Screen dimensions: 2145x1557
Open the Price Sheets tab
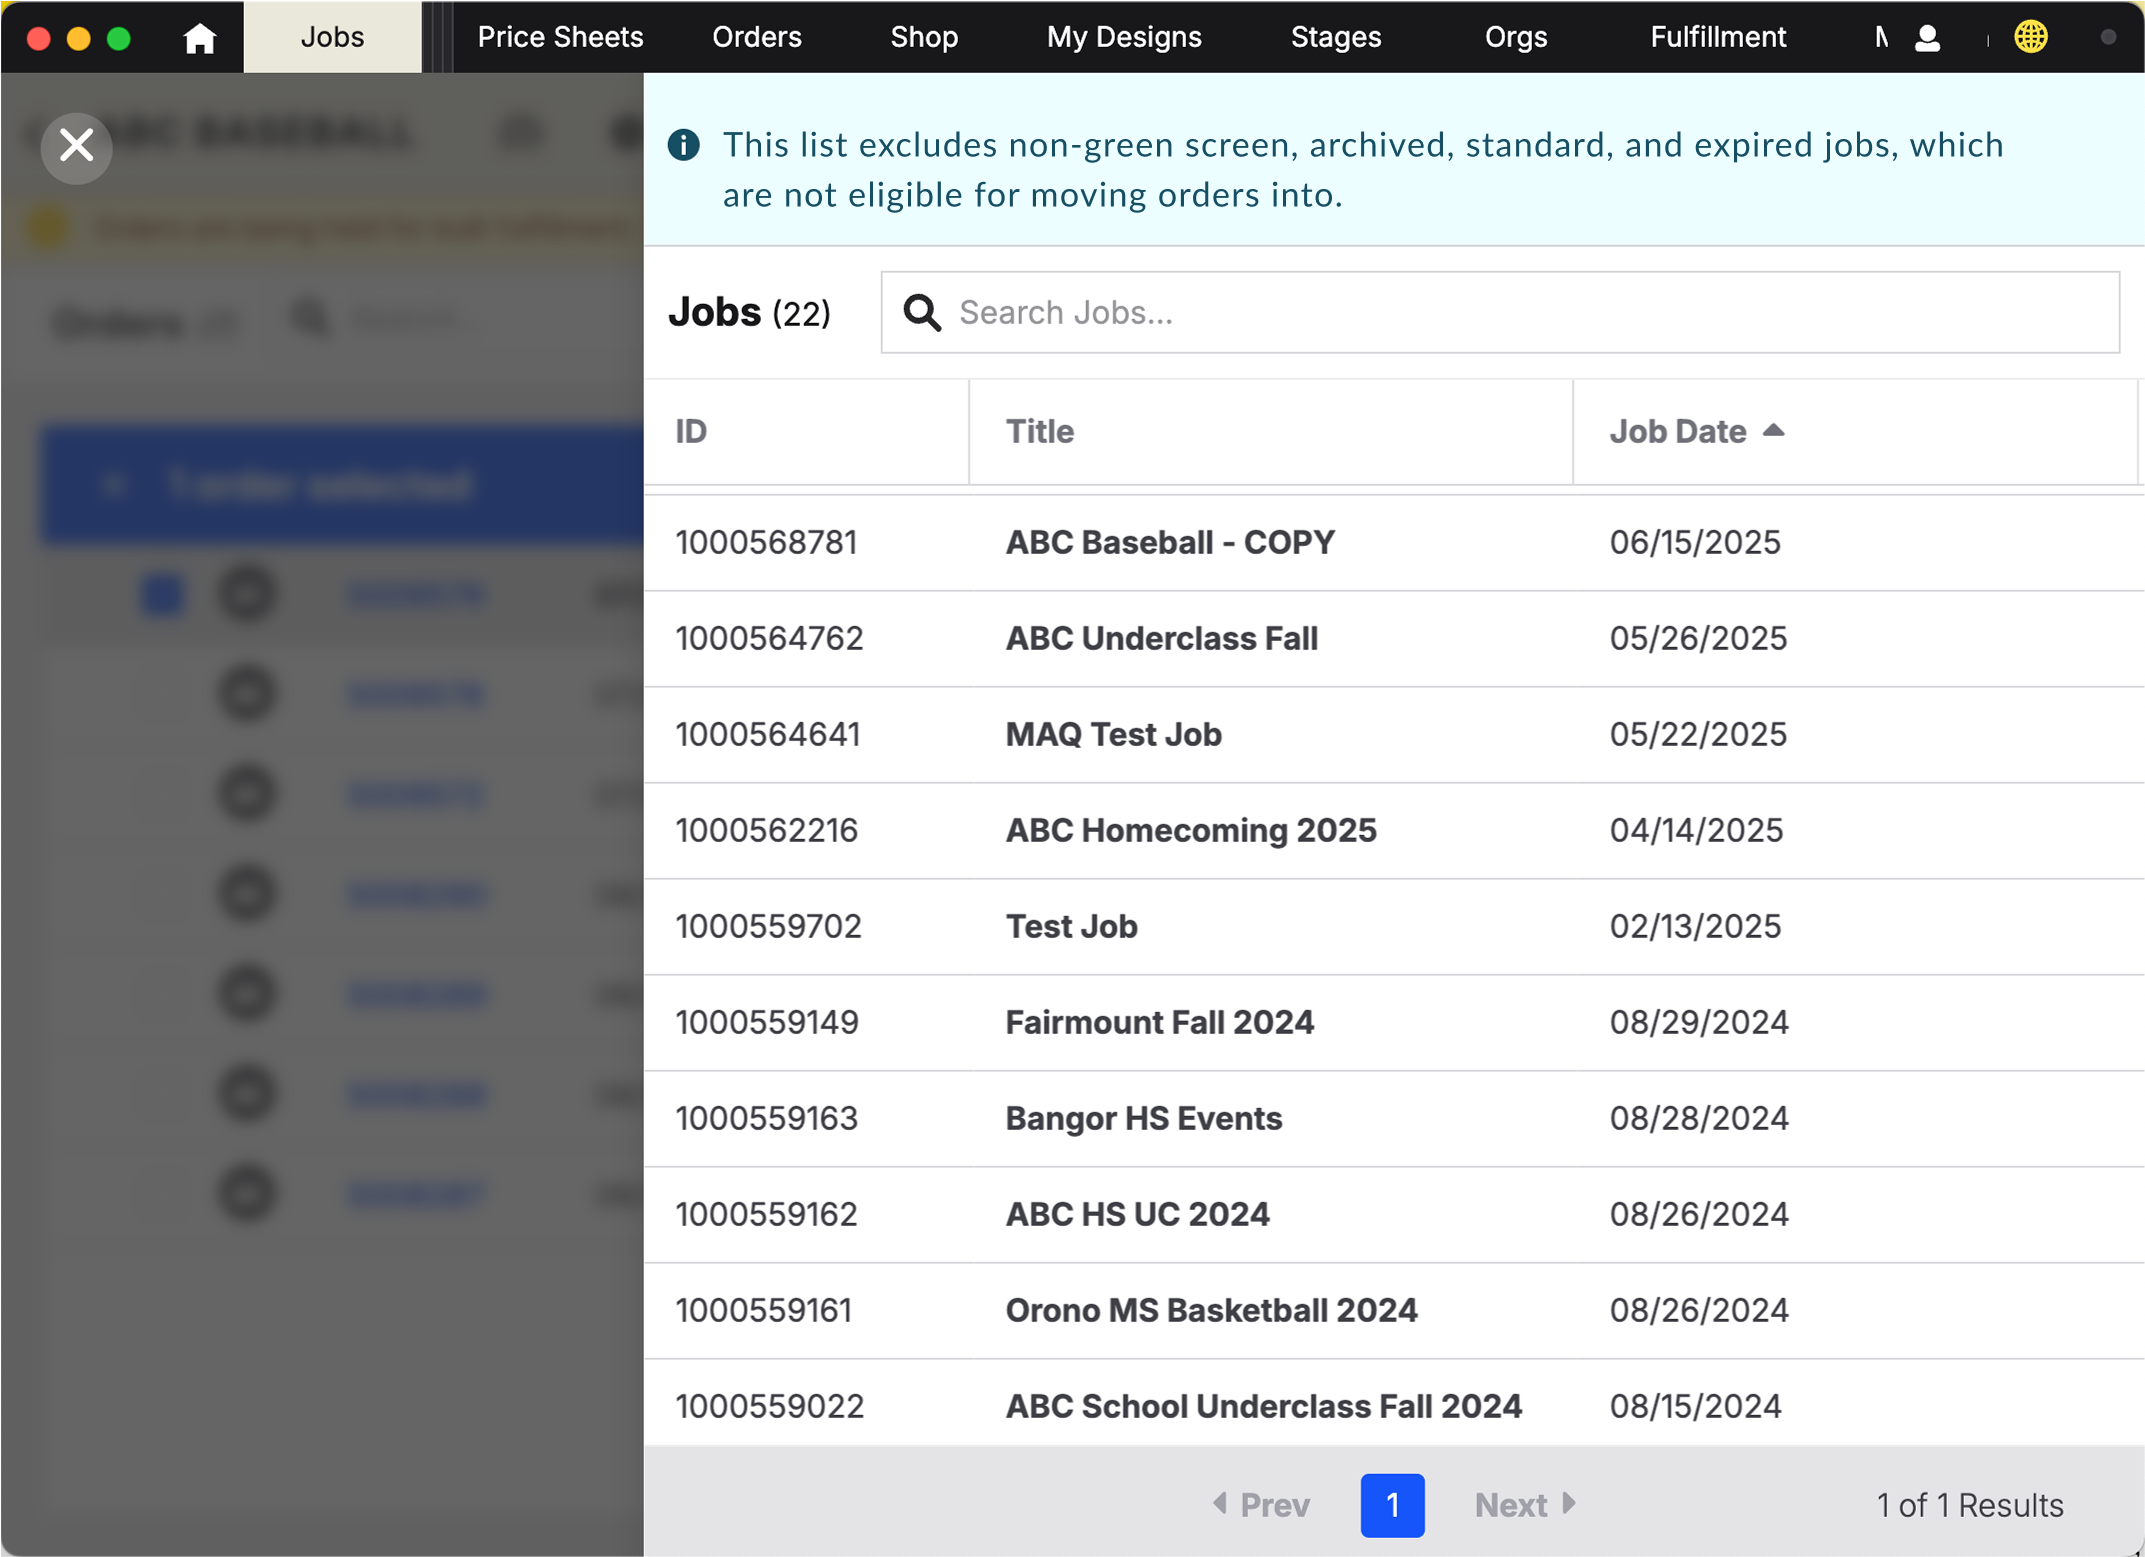[x=560, y=38]
